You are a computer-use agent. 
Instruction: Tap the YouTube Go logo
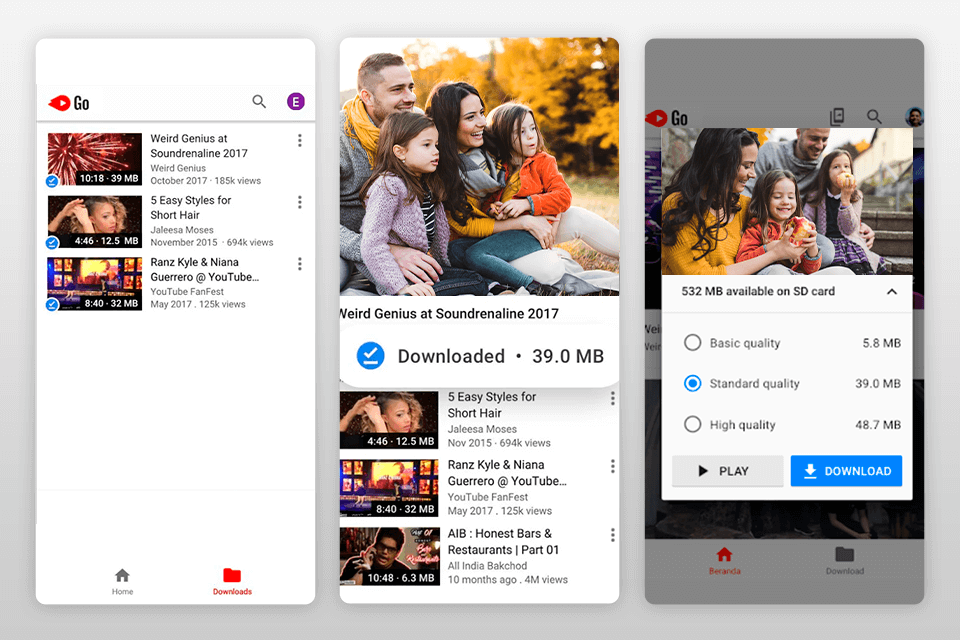70,101
